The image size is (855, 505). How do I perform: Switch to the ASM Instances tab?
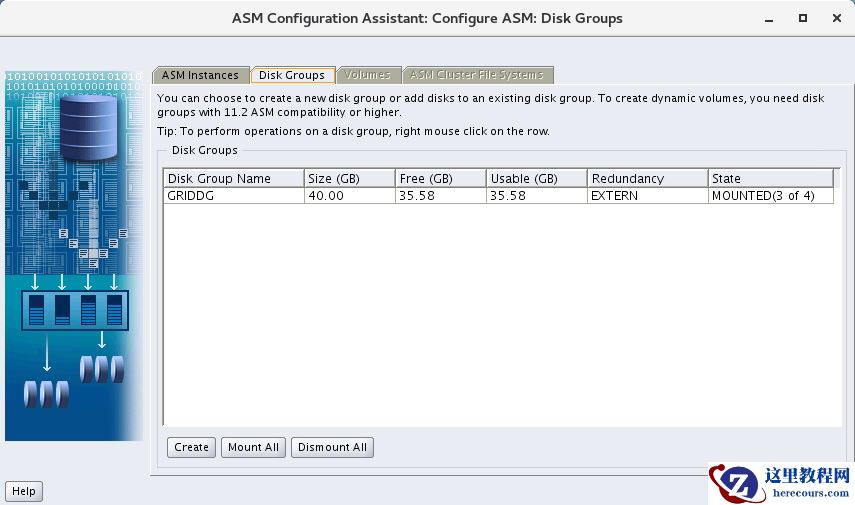click(x=200, y=75)
